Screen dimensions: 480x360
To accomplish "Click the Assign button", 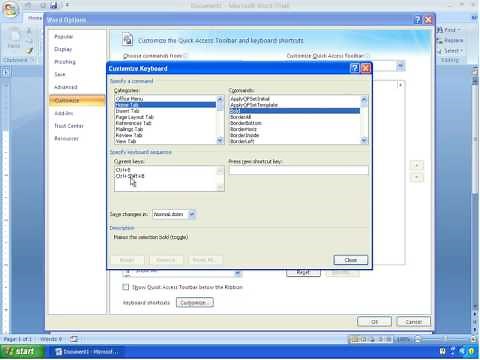I will tap(127, 260).
